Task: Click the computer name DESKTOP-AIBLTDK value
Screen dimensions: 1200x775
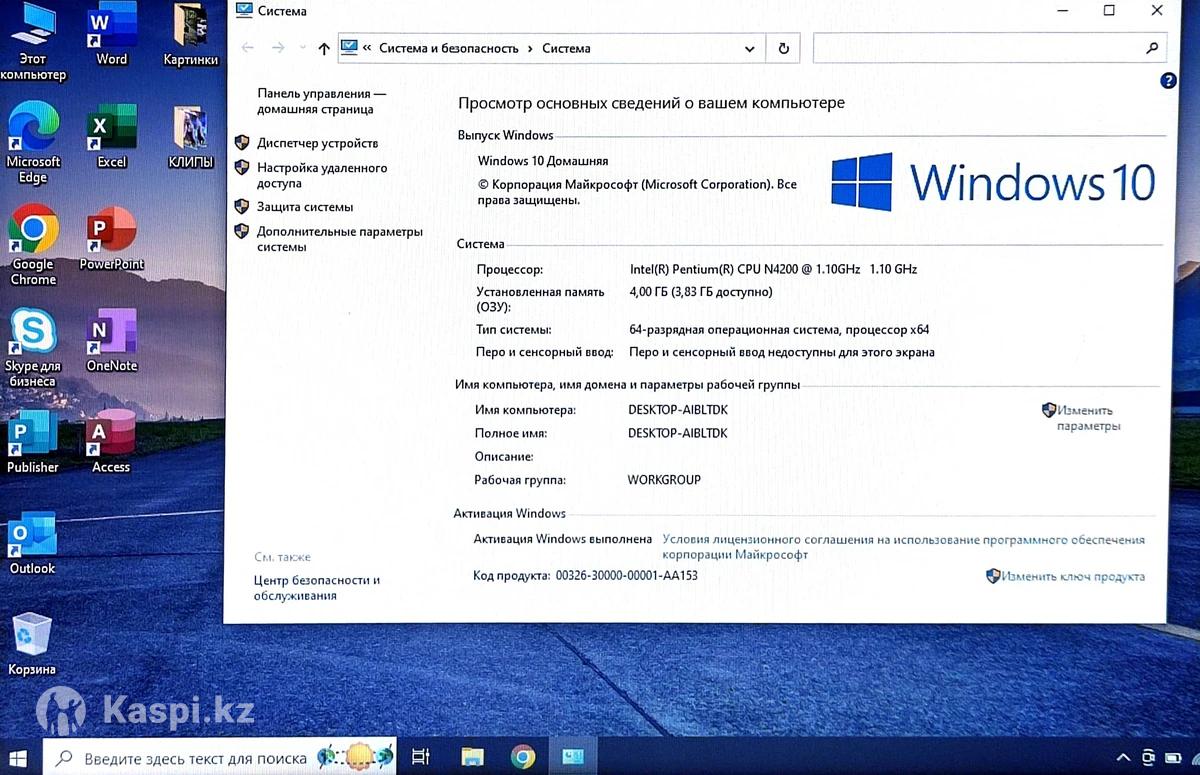Action: (678, 410)
